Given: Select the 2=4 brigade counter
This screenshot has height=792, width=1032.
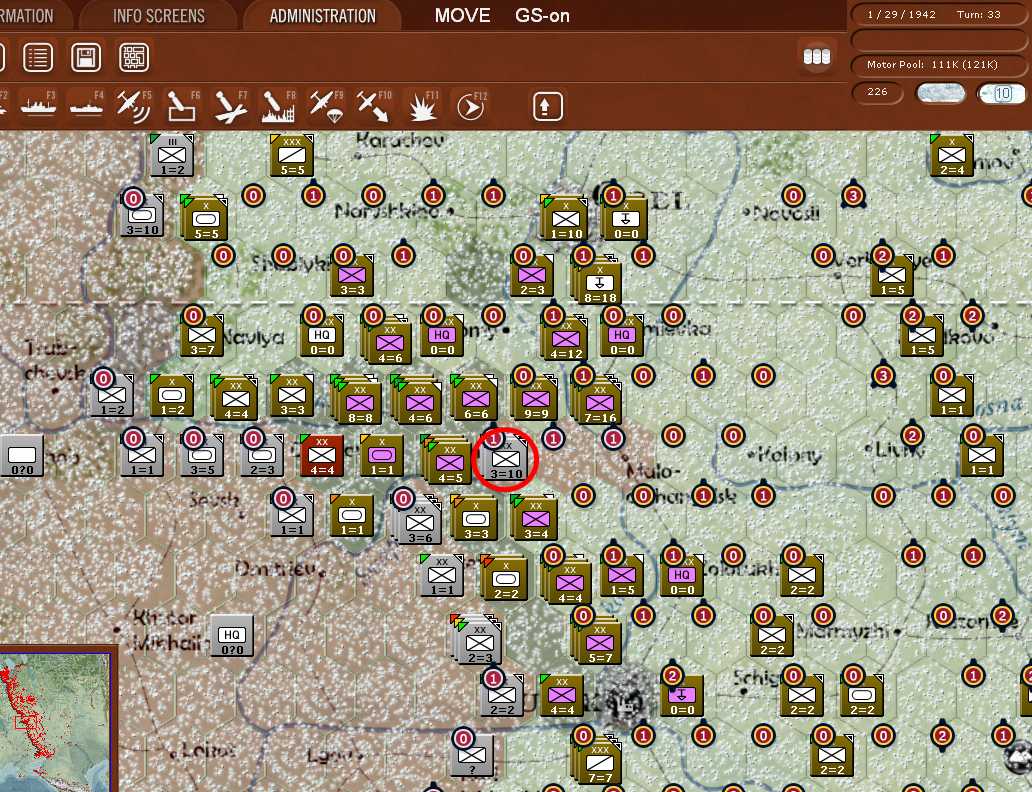Looking at the screenshot, I should 952,155.
